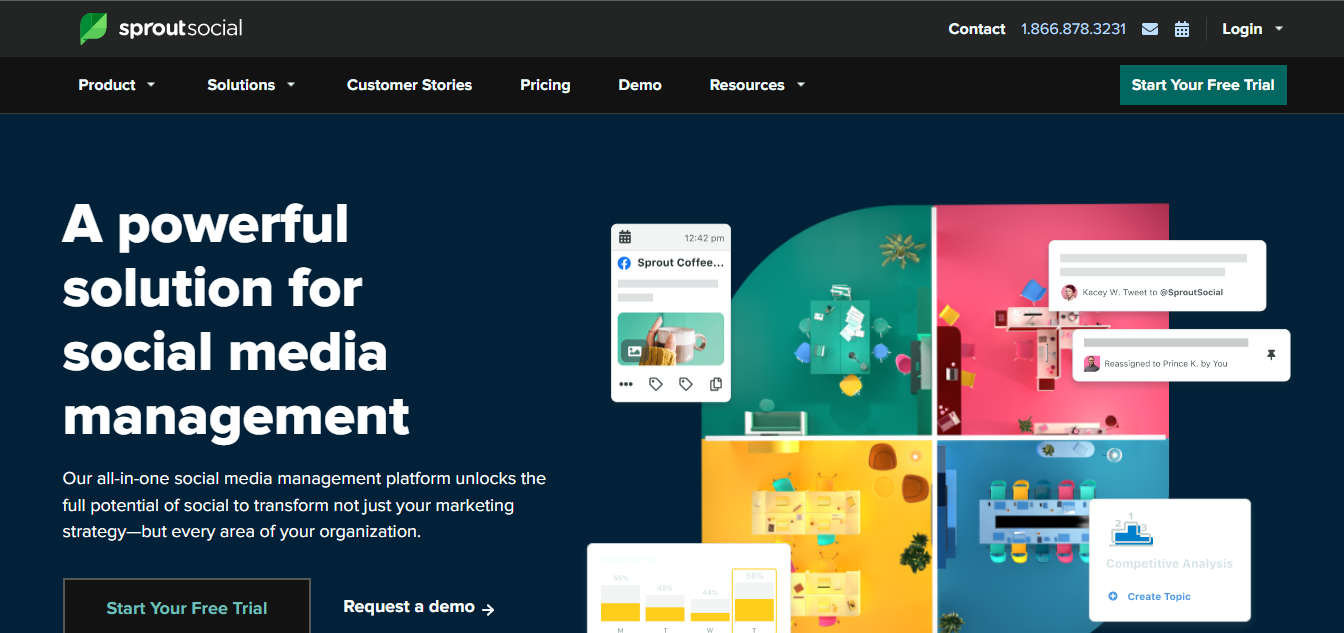Click the hero heading A powerful solution
Image resolution: width=1344 pixels, height=633 pixels.
pyautogui.click(x=237, y=319)
